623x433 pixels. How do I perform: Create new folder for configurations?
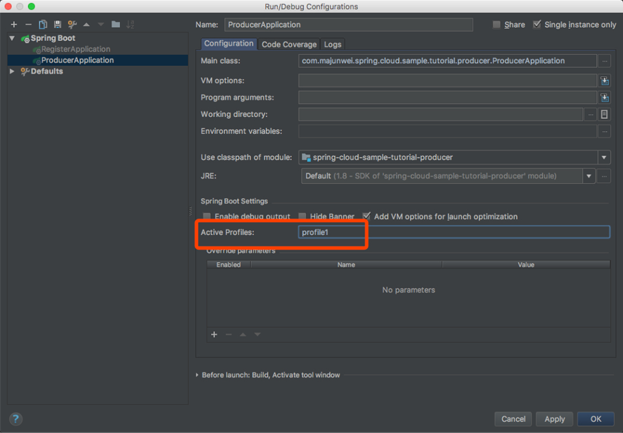point(116,25)
